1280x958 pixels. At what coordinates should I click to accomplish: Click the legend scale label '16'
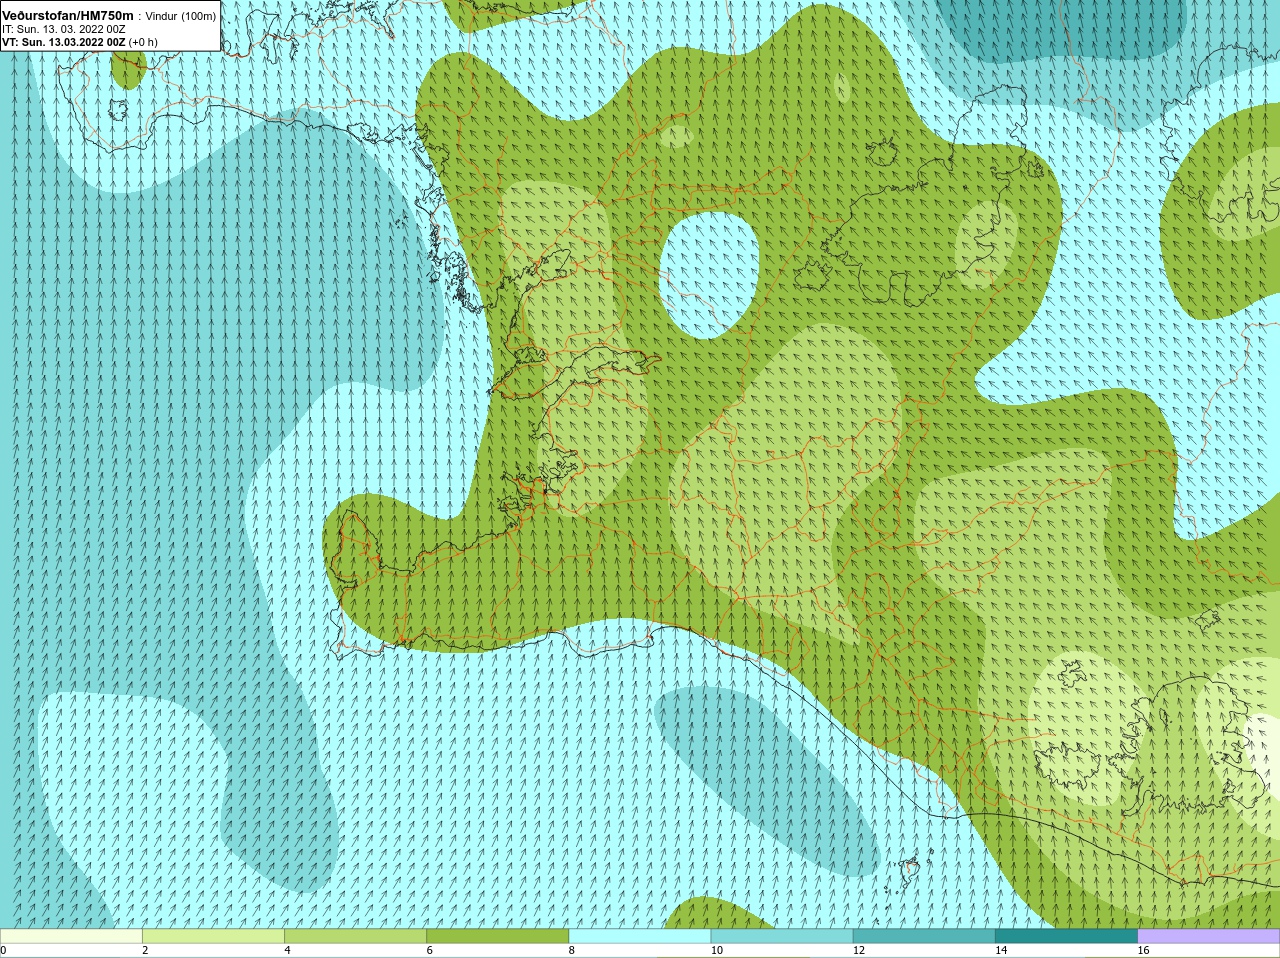[x=1143, y=950]
